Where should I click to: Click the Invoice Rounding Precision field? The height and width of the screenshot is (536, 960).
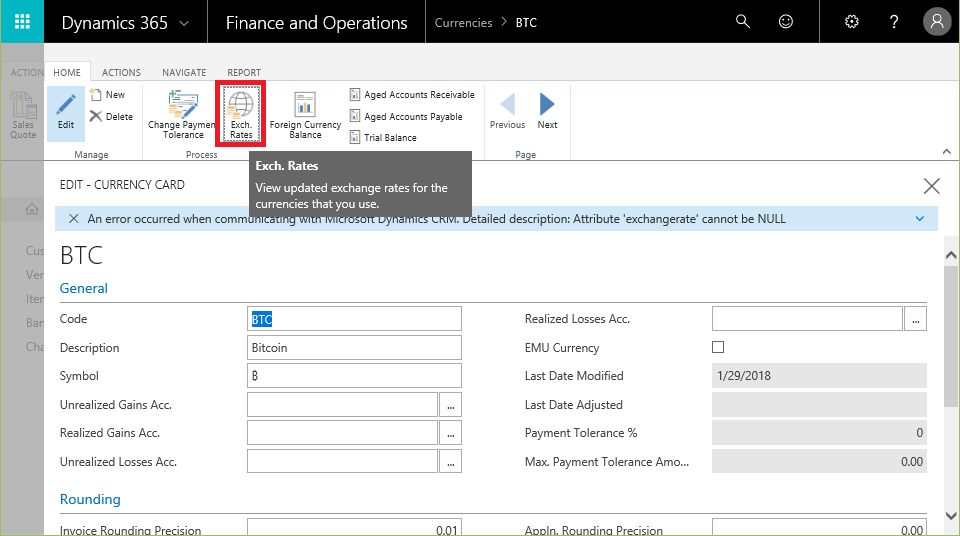click(354, 527)
